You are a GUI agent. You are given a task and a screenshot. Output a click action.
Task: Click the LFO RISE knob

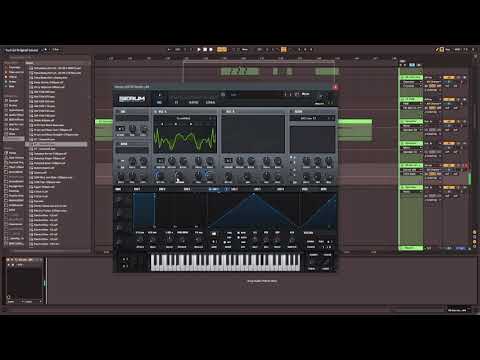[266, 240]
